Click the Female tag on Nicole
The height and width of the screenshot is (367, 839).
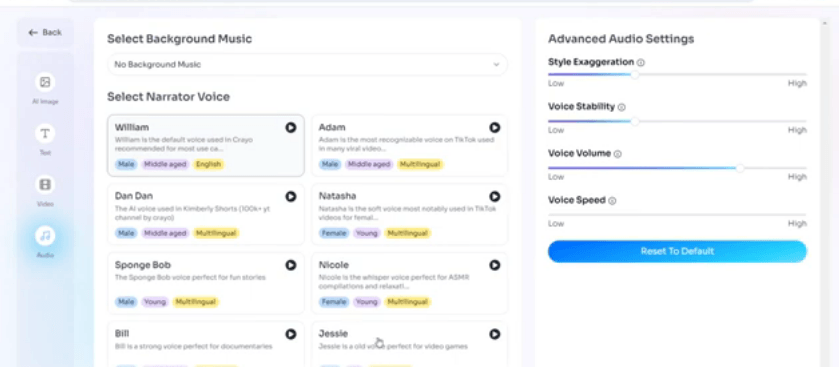334,302
